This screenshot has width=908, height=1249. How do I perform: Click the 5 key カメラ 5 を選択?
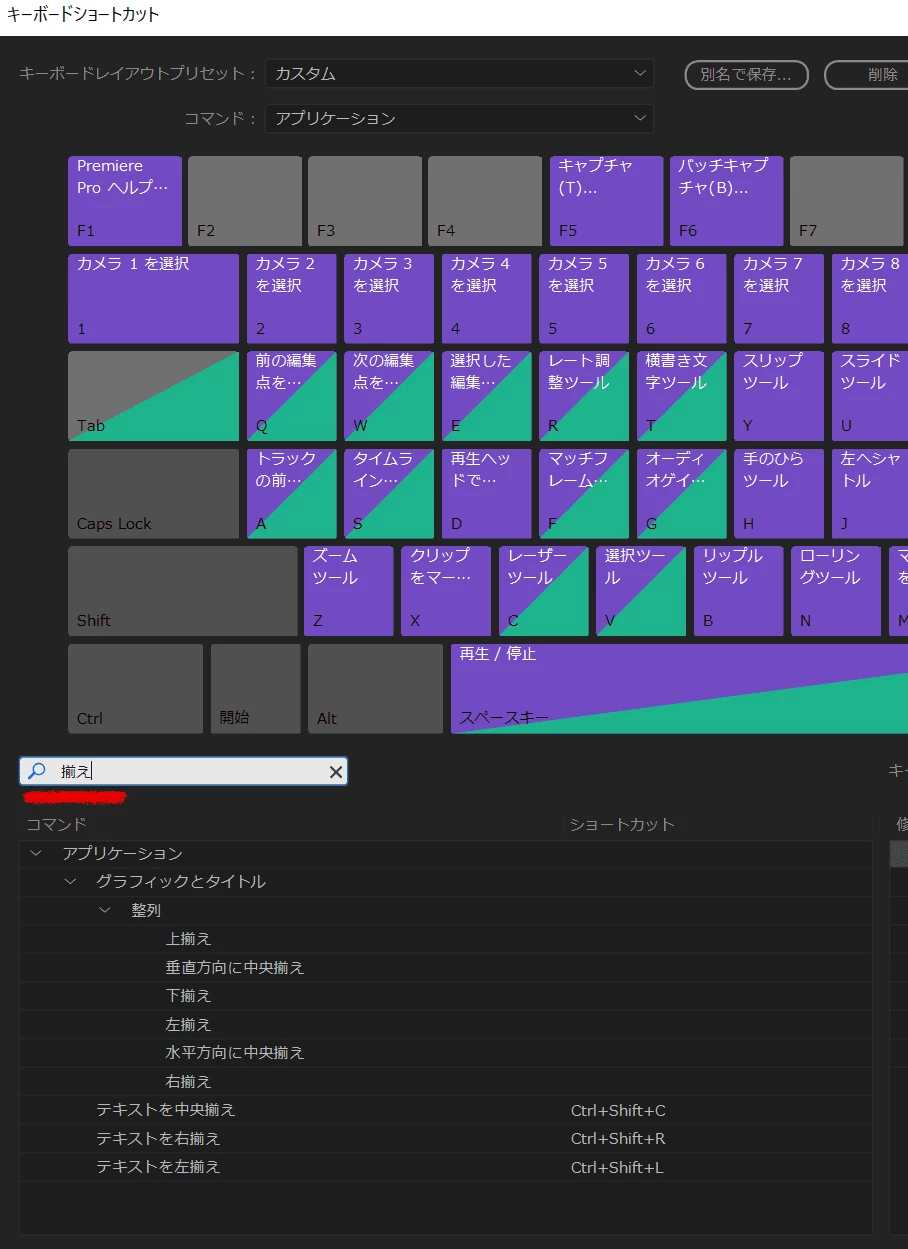(x=584, y=299)
